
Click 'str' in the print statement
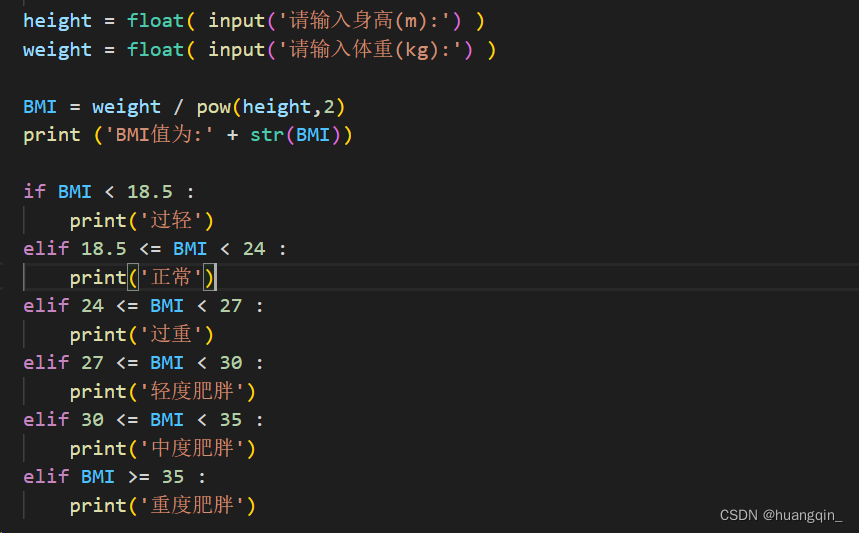click(267, 135)
